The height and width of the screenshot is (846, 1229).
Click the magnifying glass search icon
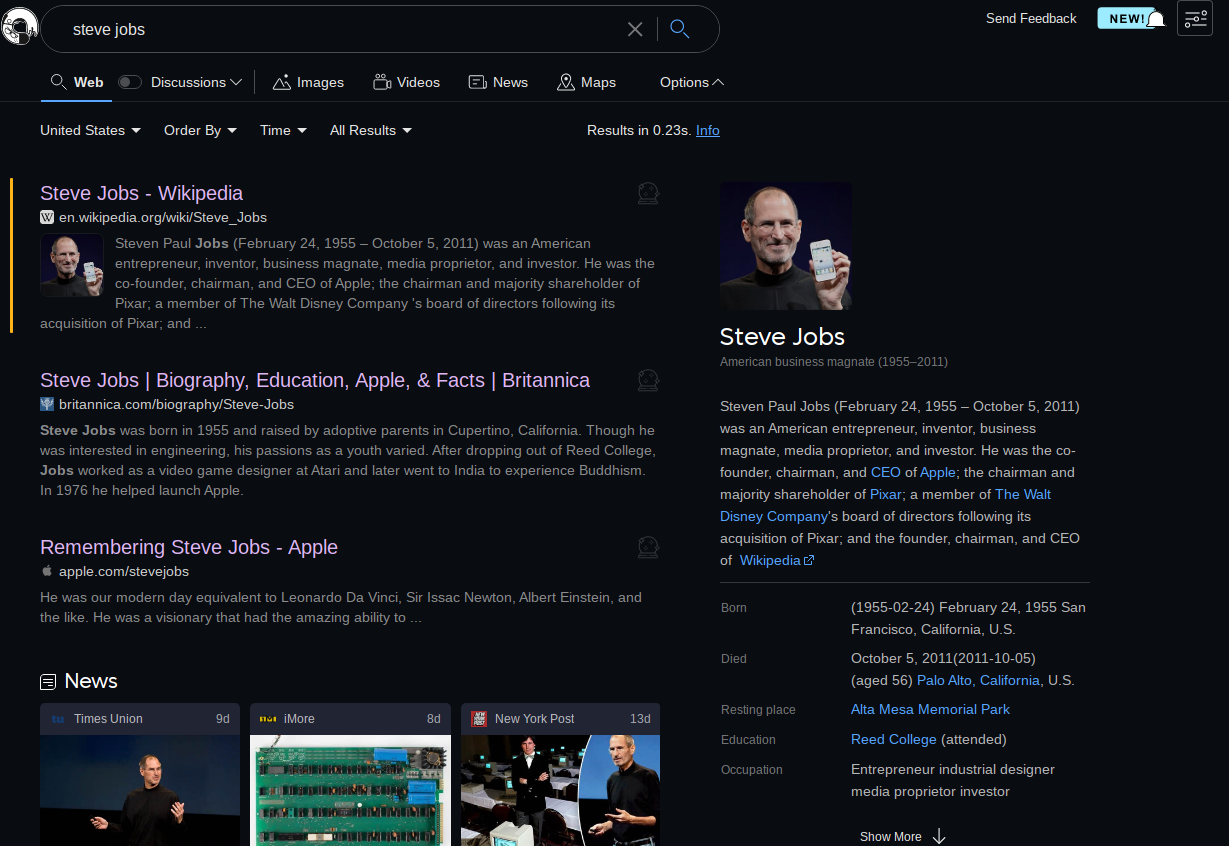pos(680,29)
